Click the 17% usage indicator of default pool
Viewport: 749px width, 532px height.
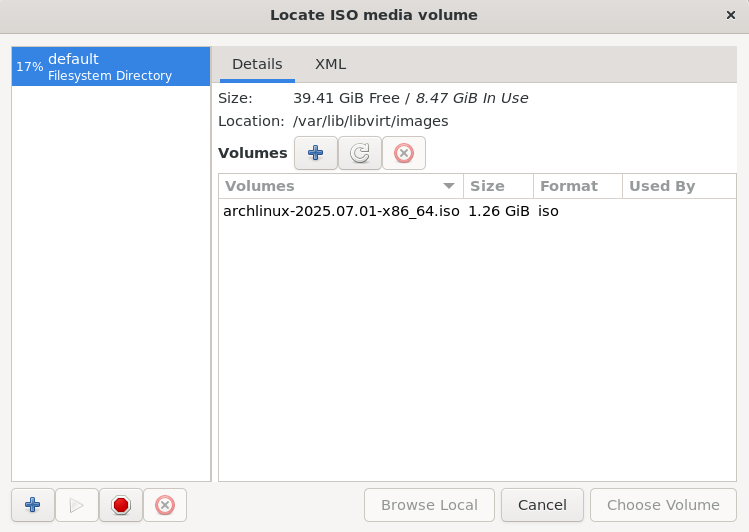click(x=29, y=67)
